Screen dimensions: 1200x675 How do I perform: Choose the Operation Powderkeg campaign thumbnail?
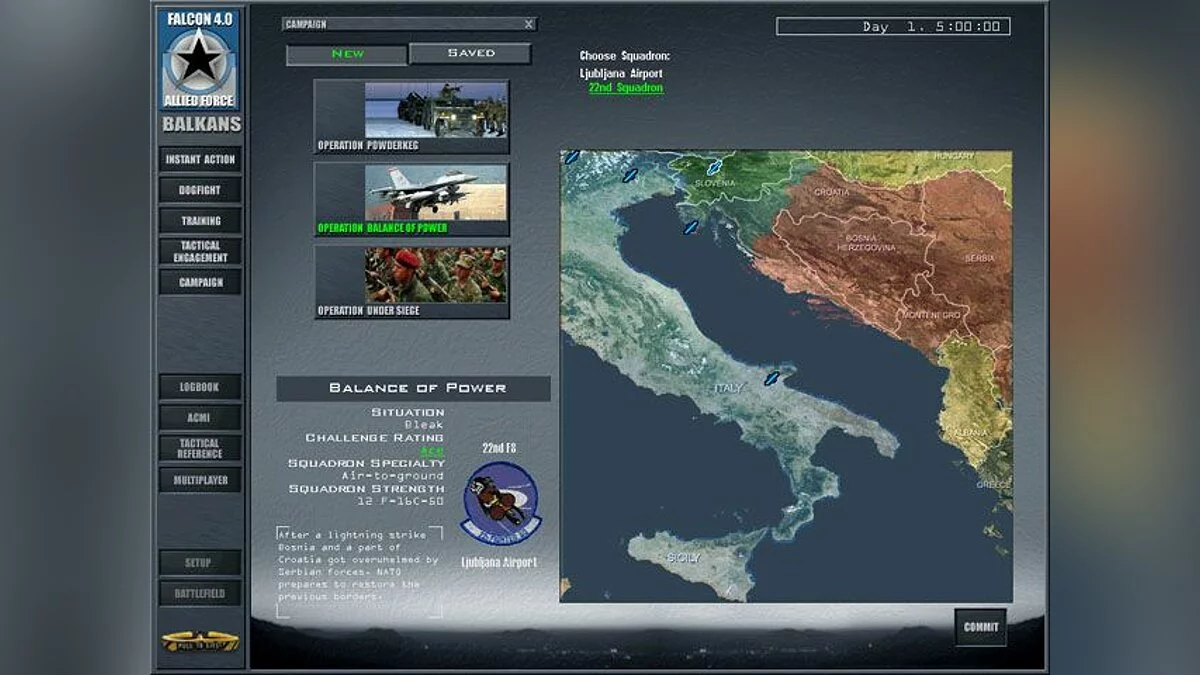point(411,117)
